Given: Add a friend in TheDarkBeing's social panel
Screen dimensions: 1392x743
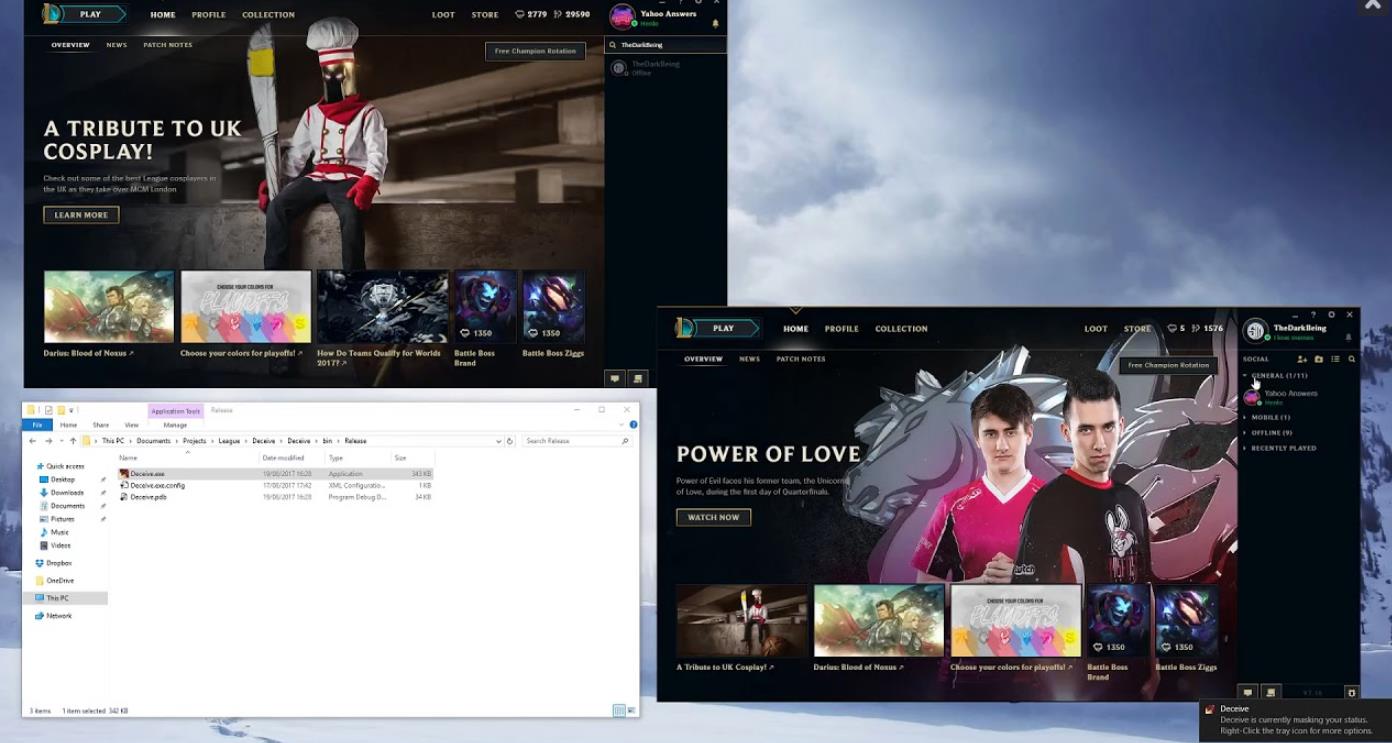Looking at the screenshot, I should pos(1302,359).
